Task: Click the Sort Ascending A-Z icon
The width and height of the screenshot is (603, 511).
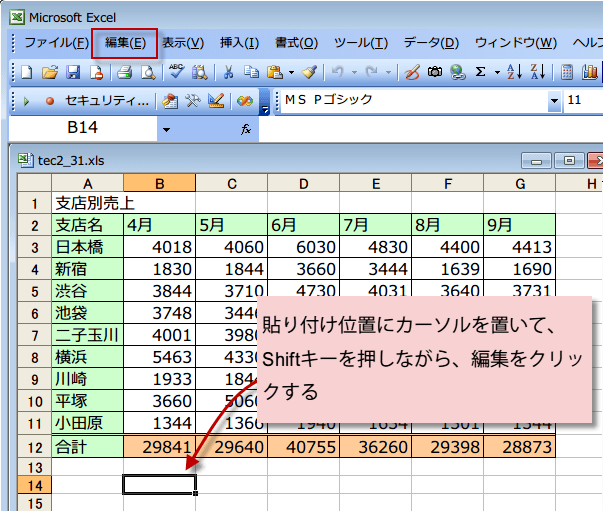Action: coord(514,72)
